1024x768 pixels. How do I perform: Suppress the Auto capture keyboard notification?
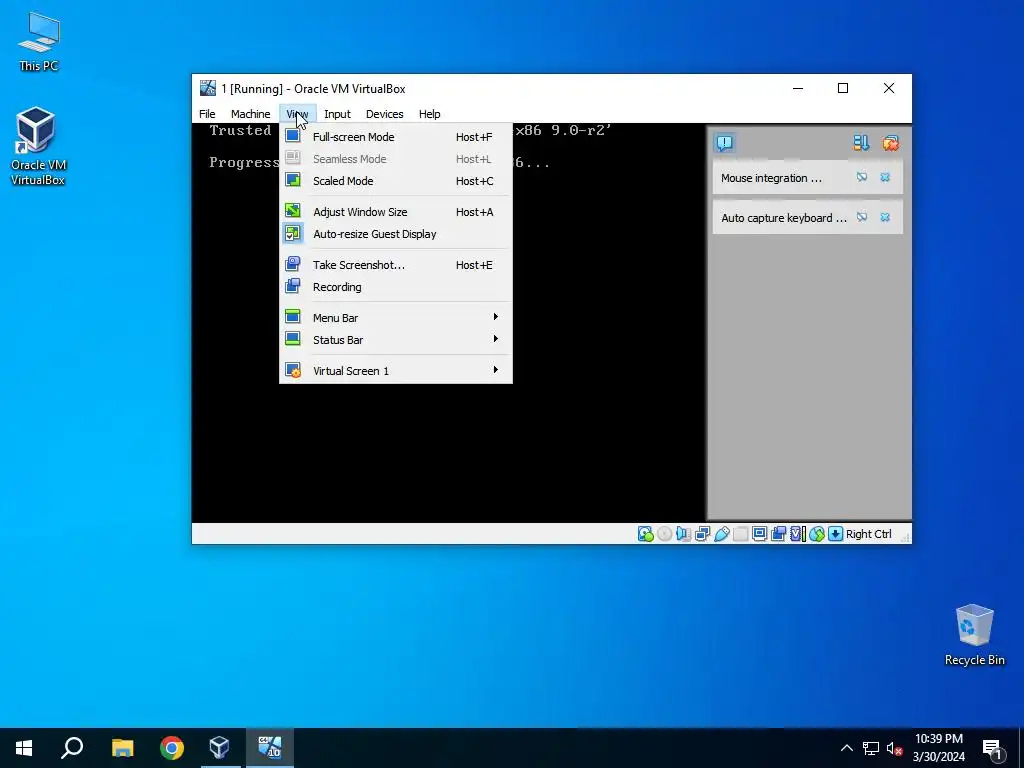coord(862,217)
